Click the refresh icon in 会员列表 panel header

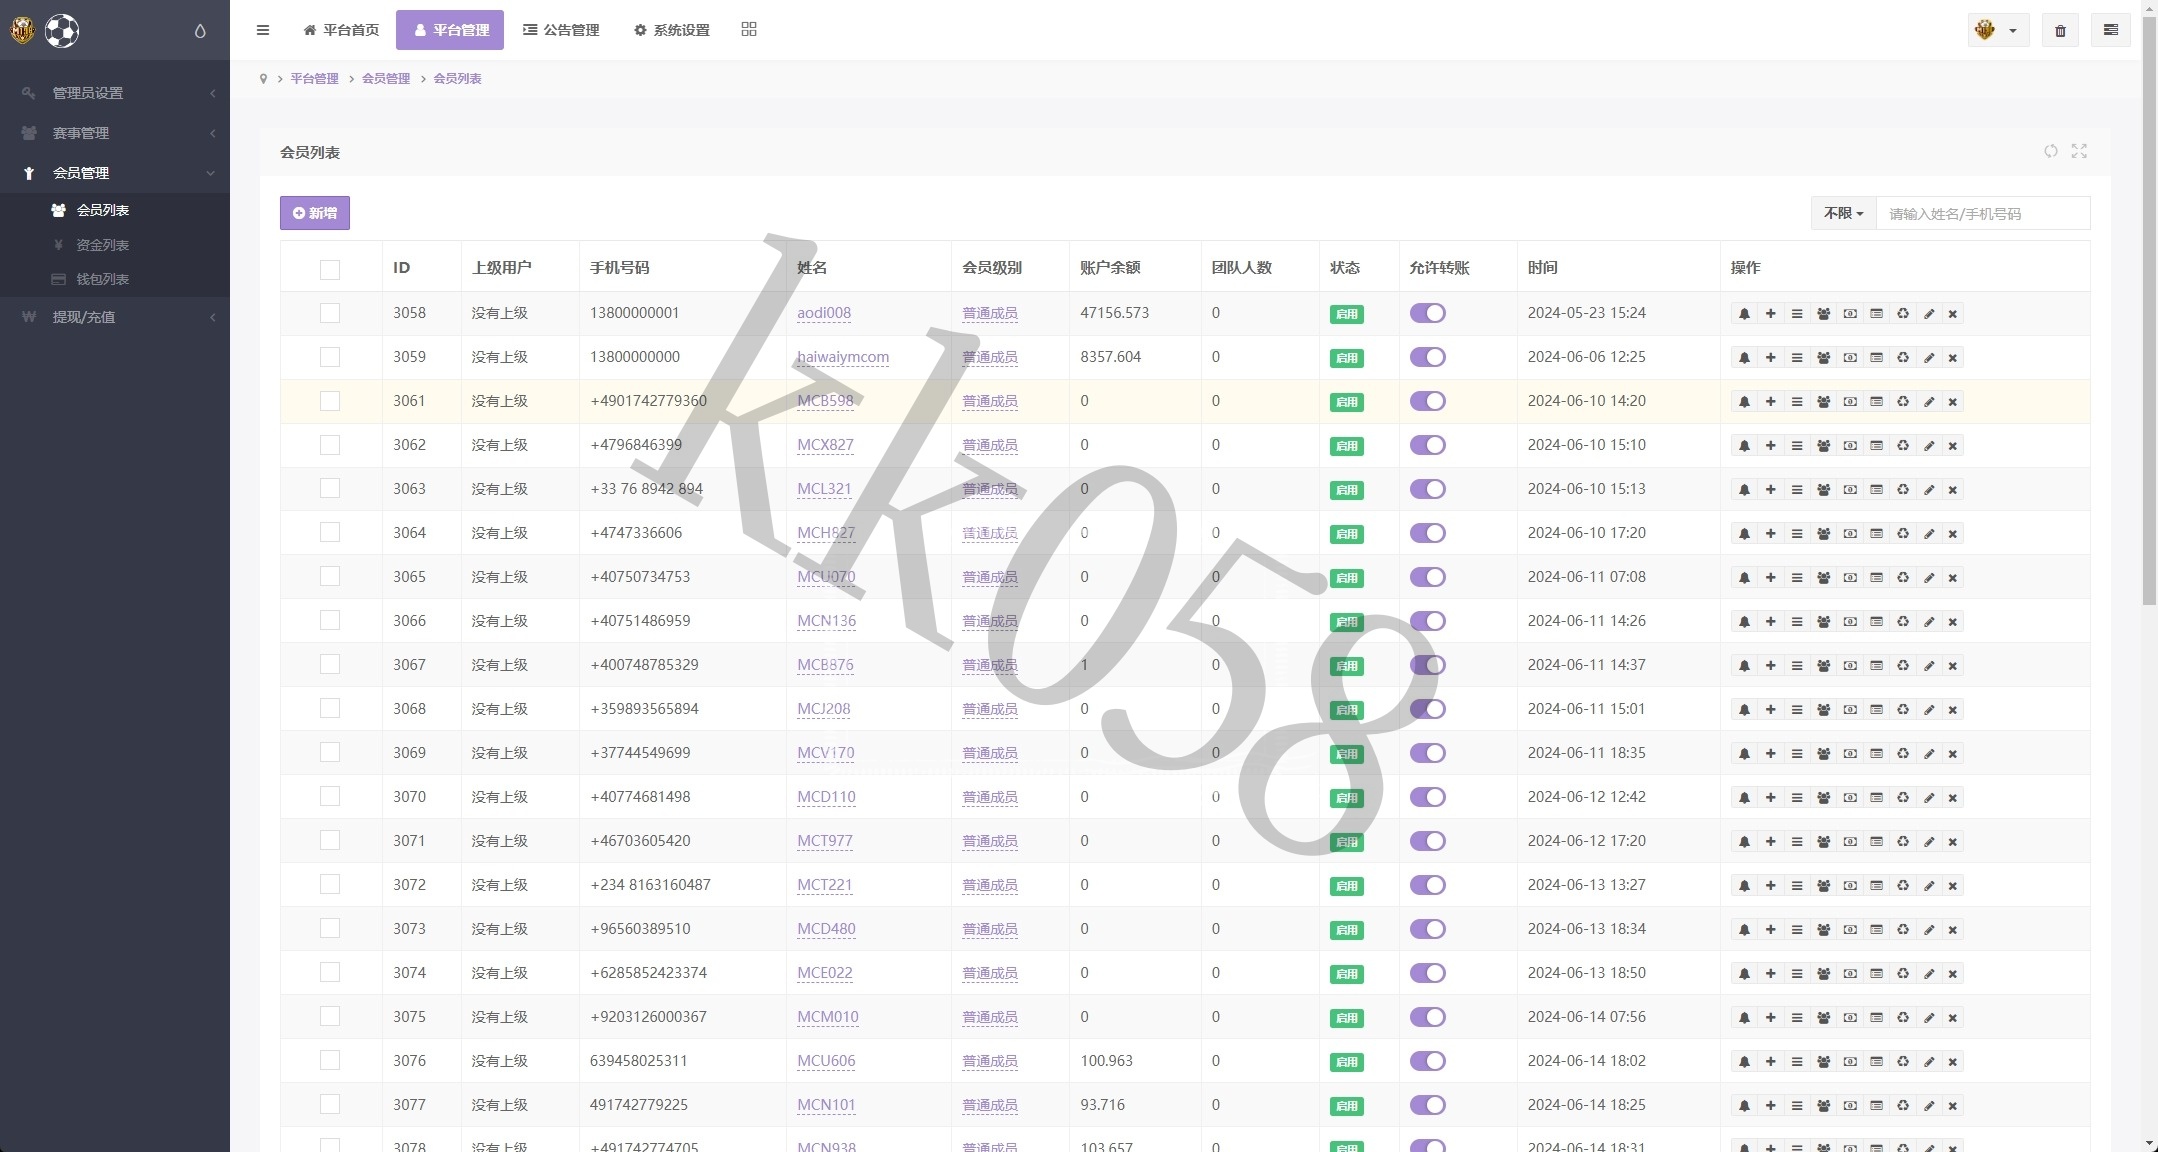click(2051, 151)
